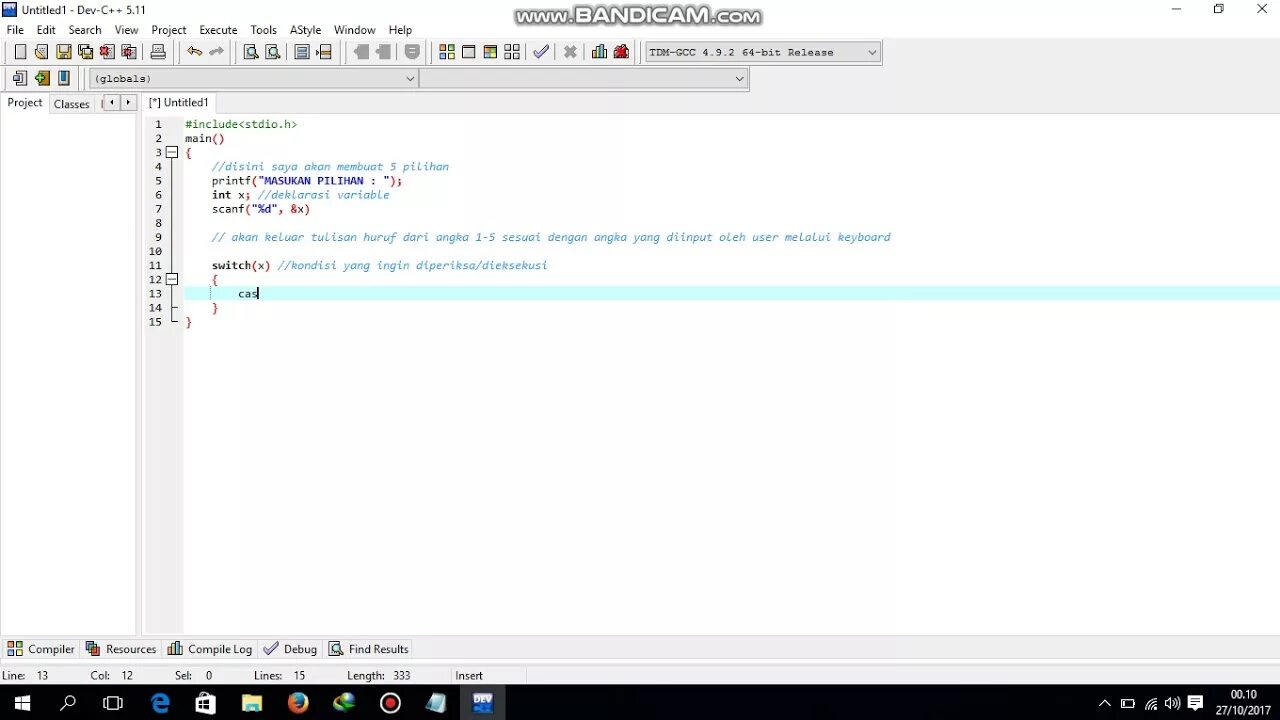Click the Close file toolbar icon
Screen dimensions: 1280x720
[x=107, y=52]
